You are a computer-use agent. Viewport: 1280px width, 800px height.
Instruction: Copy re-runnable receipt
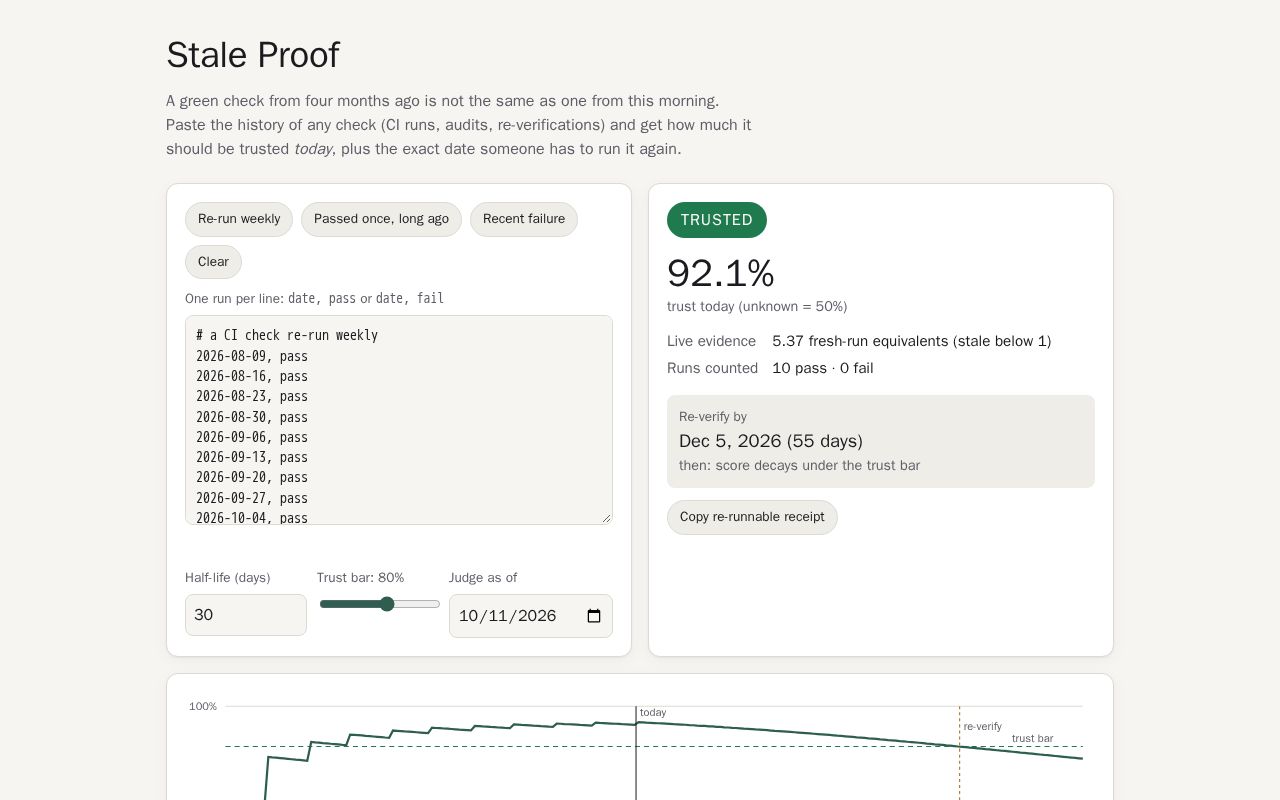click(x=752, y=517)
